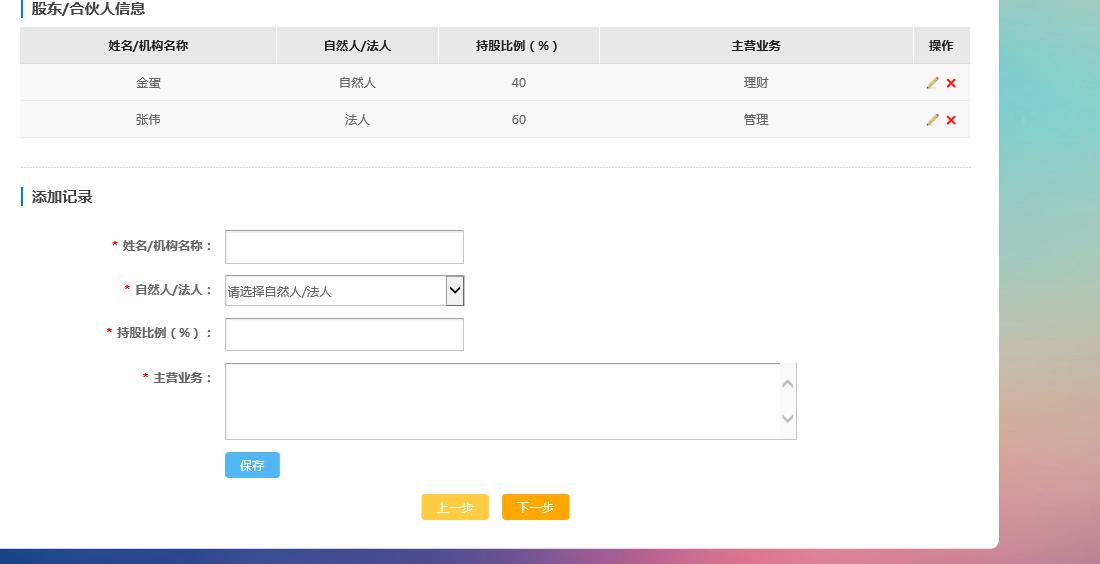Go back with the 上一步 button
Image resolution: width=1100 pixels, height=564 pixels.
(455, 507)
